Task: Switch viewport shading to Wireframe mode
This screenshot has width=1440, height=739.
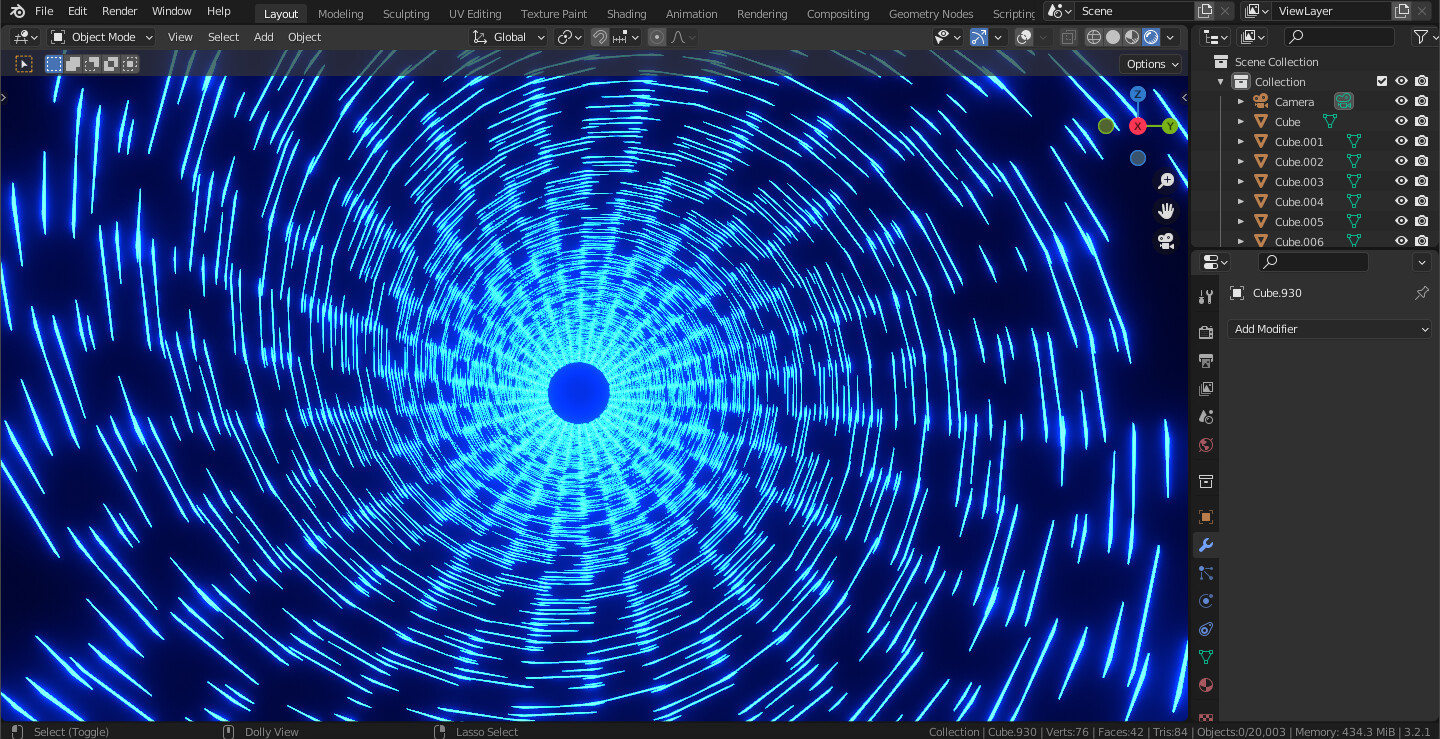Action: tap(1093, 37)
